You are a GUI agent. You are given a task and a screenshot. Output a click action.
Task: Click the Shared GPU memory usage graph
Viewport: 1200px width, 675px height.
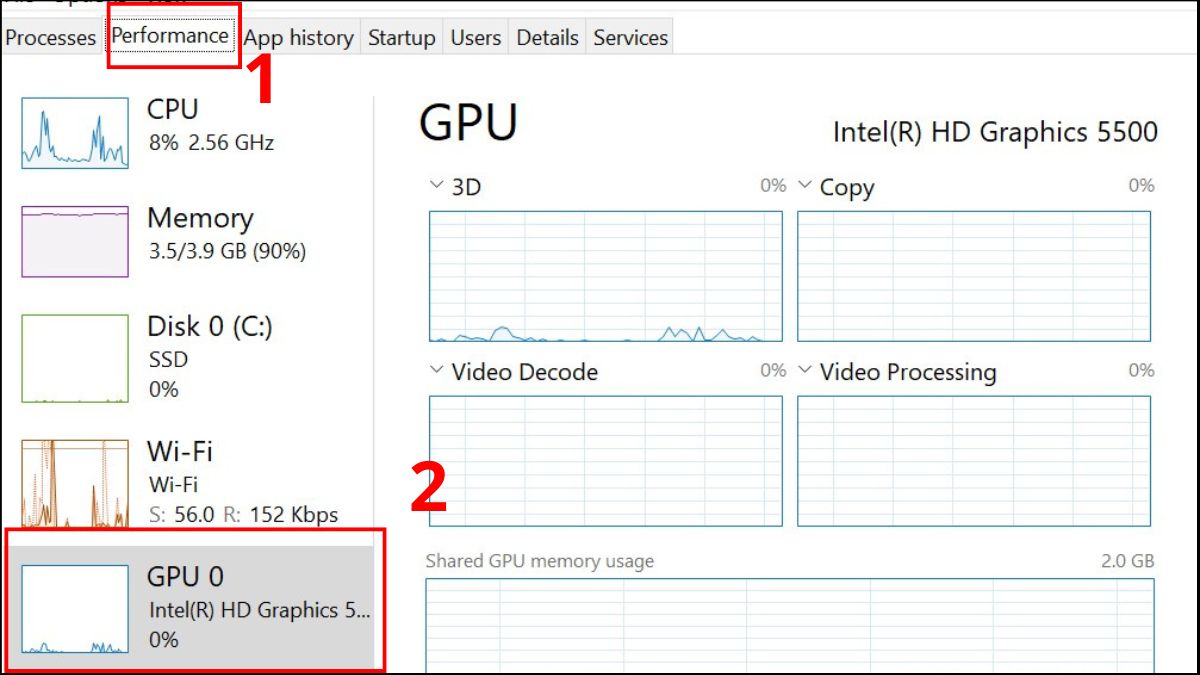pos(789,625)
